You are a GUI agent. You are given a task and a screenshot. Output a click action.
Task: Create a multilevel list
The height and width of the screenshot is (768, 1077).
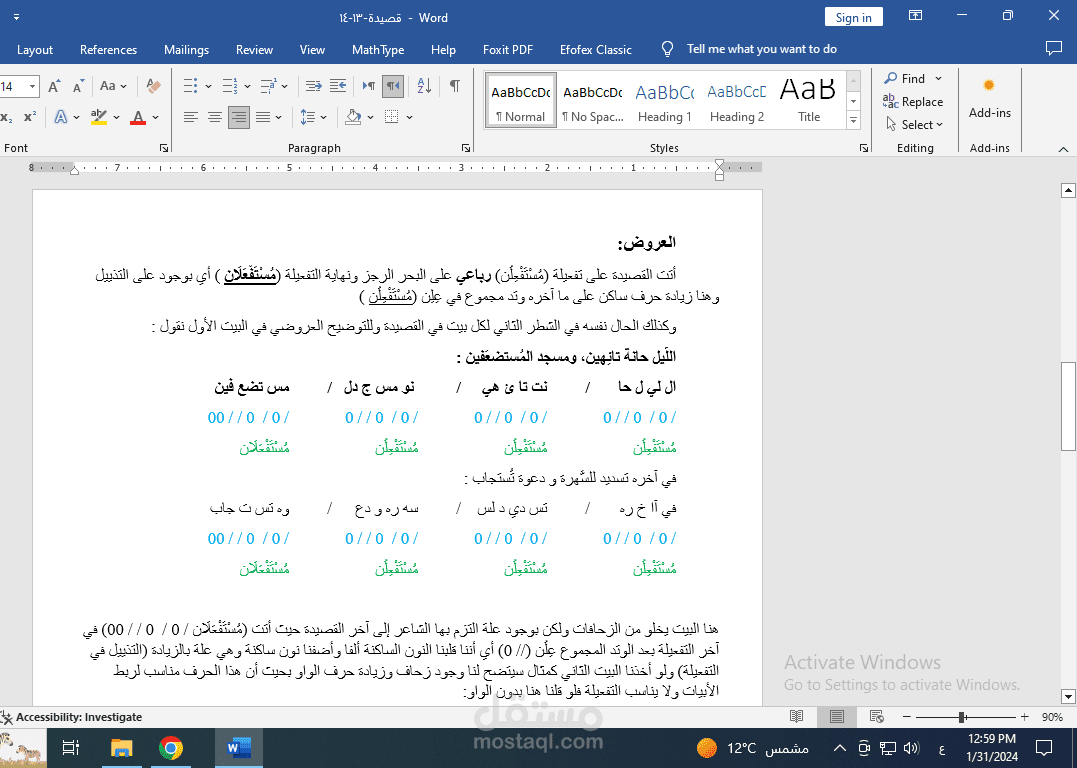click(x=269, y=86)
